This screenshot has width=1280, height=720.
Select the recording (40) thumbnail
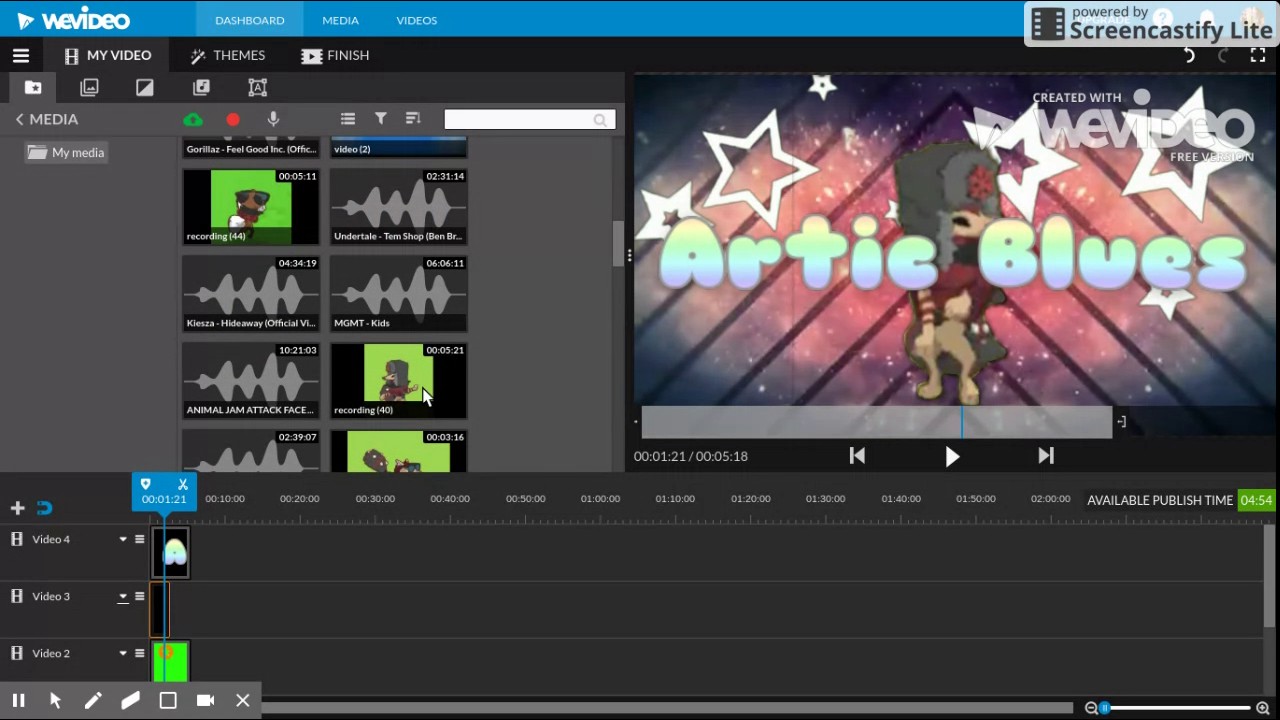(398, 381)
